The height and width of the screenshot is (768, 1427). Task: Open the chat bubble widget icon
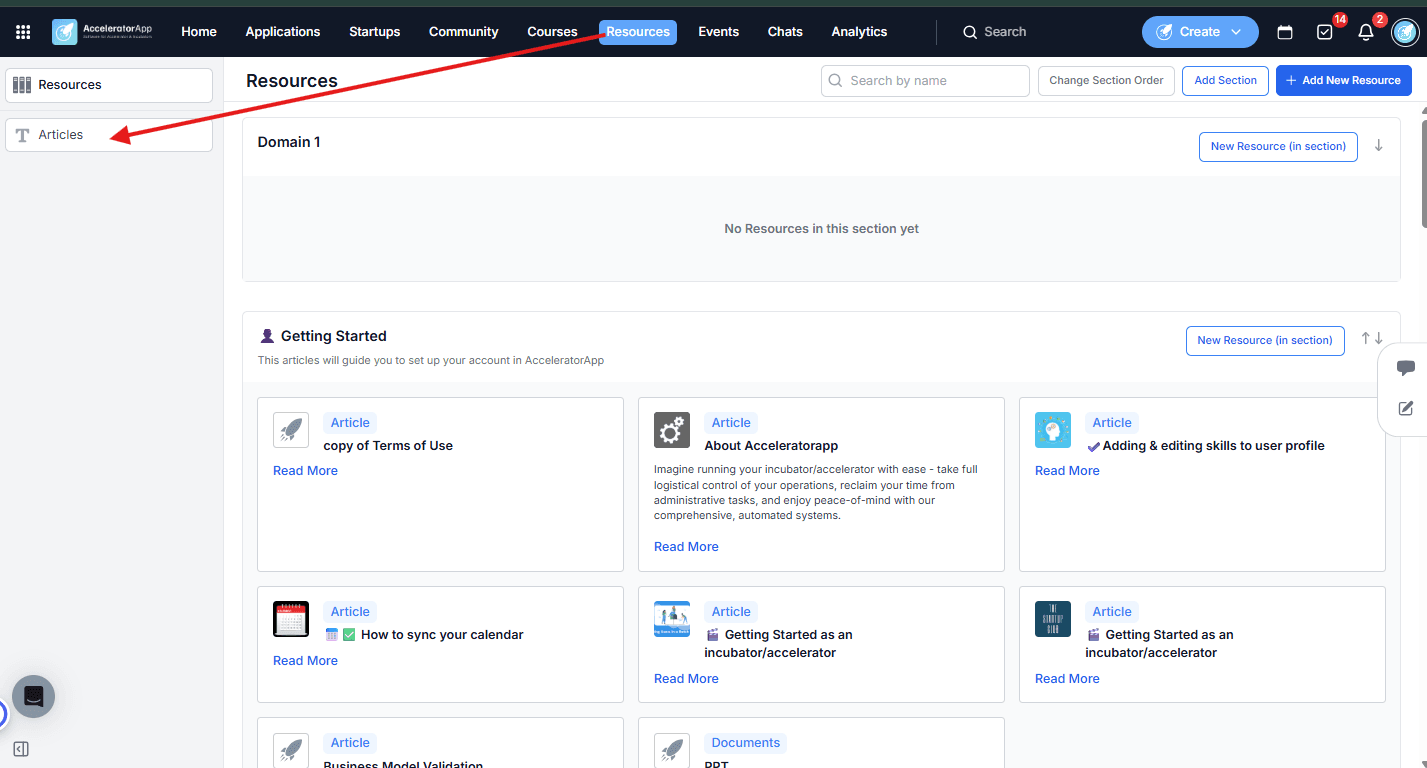point(1406,368)
